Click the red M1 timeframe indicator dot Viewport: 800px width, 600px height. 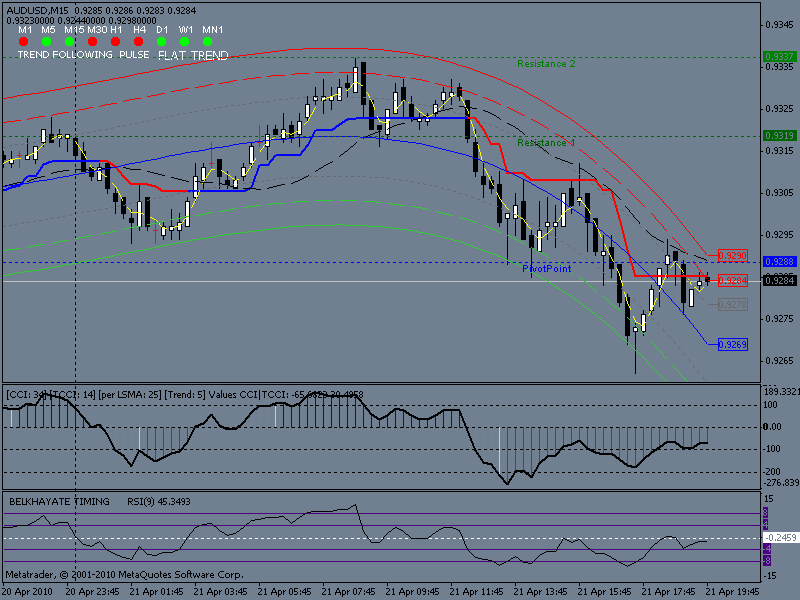pyautogui.click(x=23, y=42)
